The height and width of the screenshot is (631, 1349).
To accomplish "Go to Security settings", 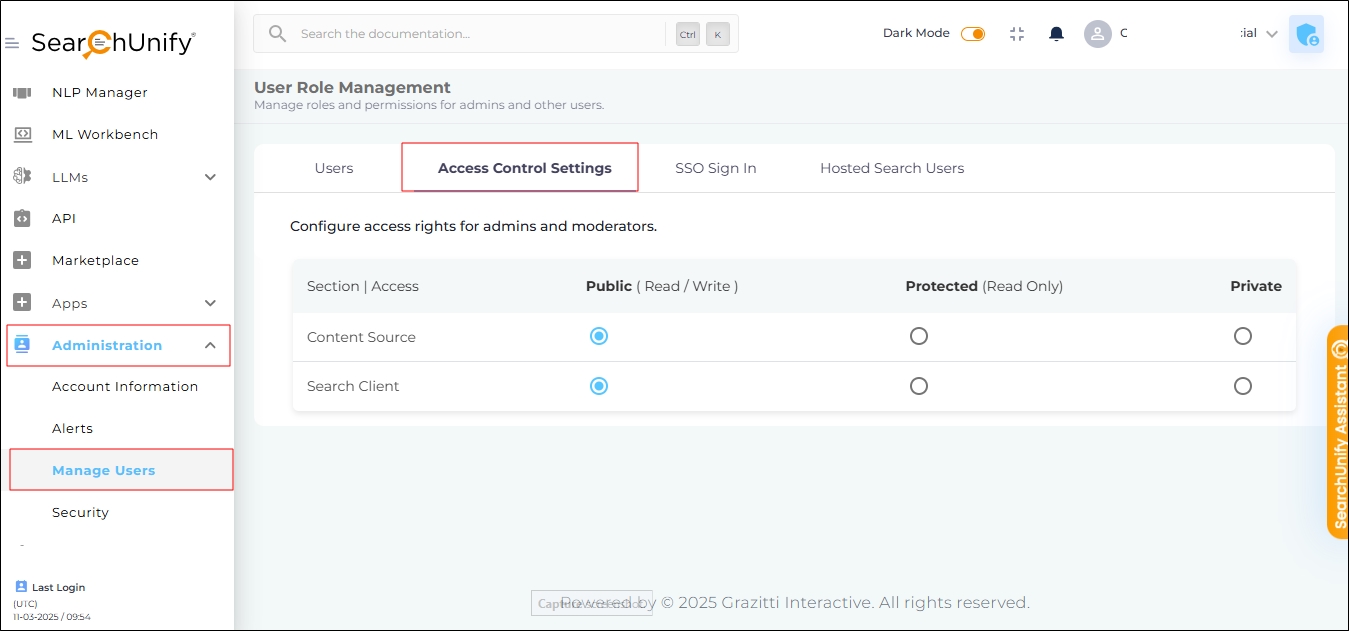I will coord(80,512).
